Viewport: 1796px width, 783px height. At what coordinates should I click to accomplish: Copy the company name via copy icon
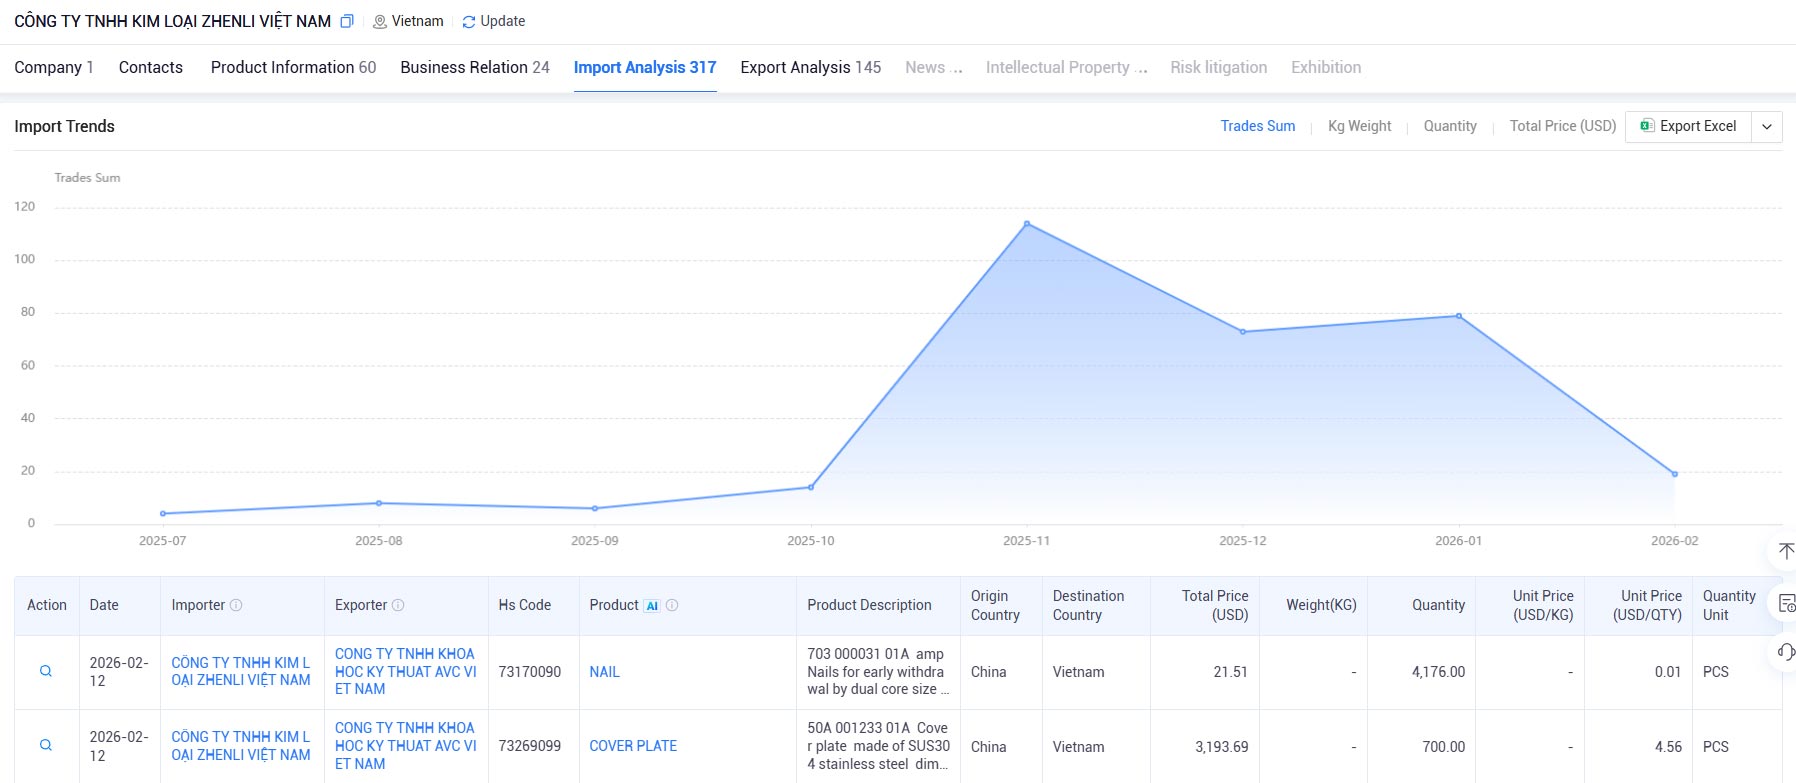(x=347, y=21)
